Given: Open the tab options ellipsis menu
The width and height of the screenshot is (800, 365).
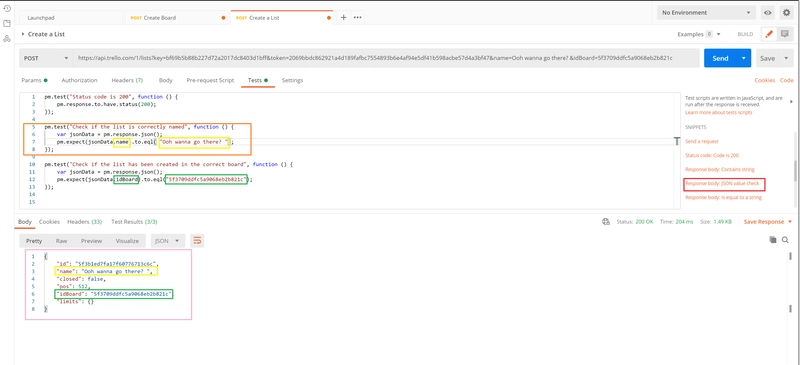Looking at the screenshot, I should tap(358, 17).
